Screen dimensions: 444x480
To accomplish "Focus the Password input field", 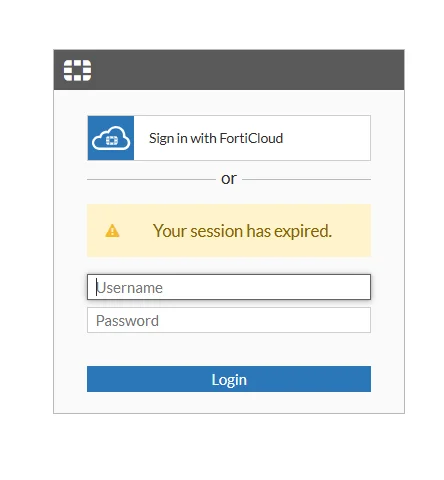I will 229,320.
